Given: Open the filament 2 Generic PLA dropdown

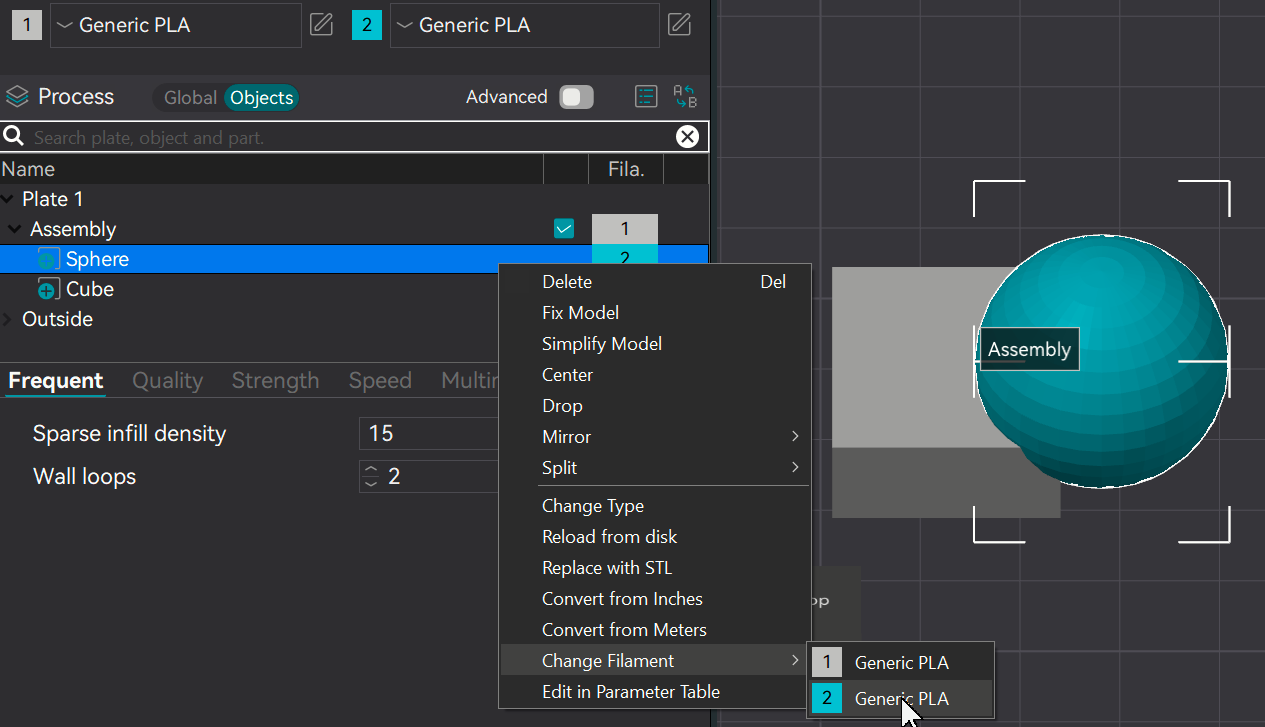Looking at the screenshot, I should pos(525,25).
